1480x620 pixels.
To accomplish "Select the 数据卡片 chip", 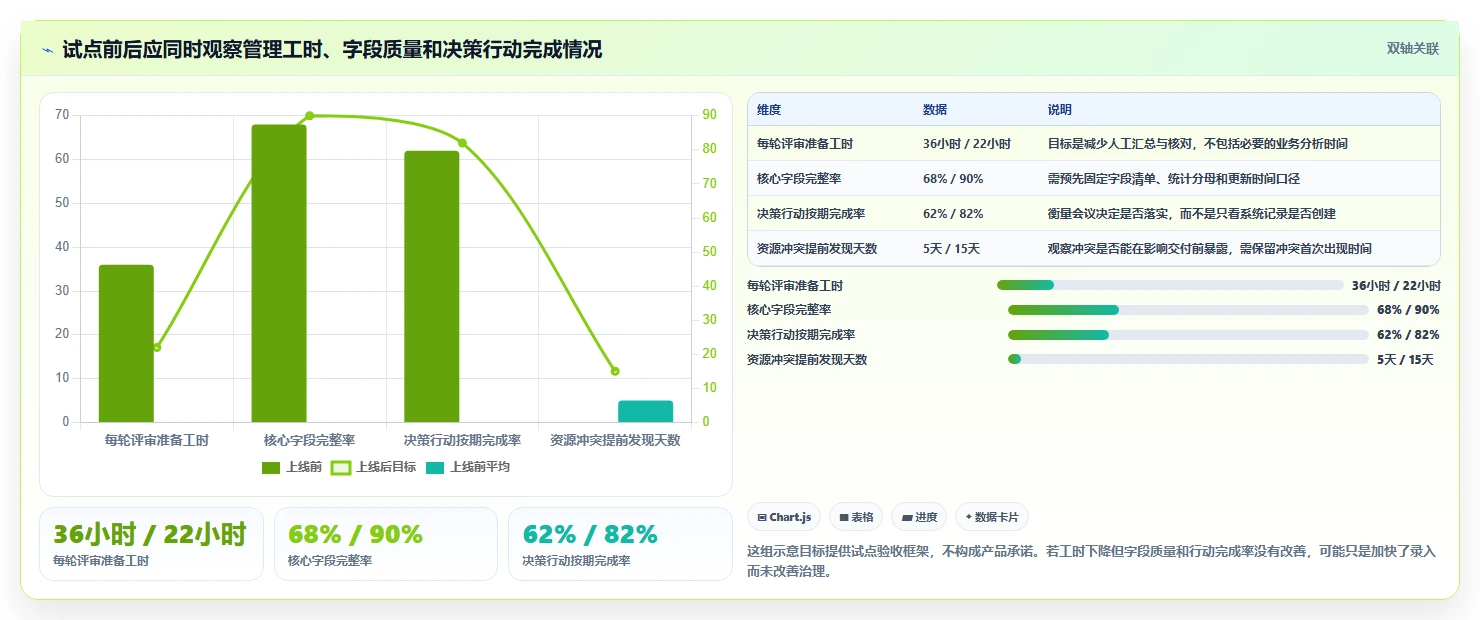I will pyautogui.click(x=992, y=517).
